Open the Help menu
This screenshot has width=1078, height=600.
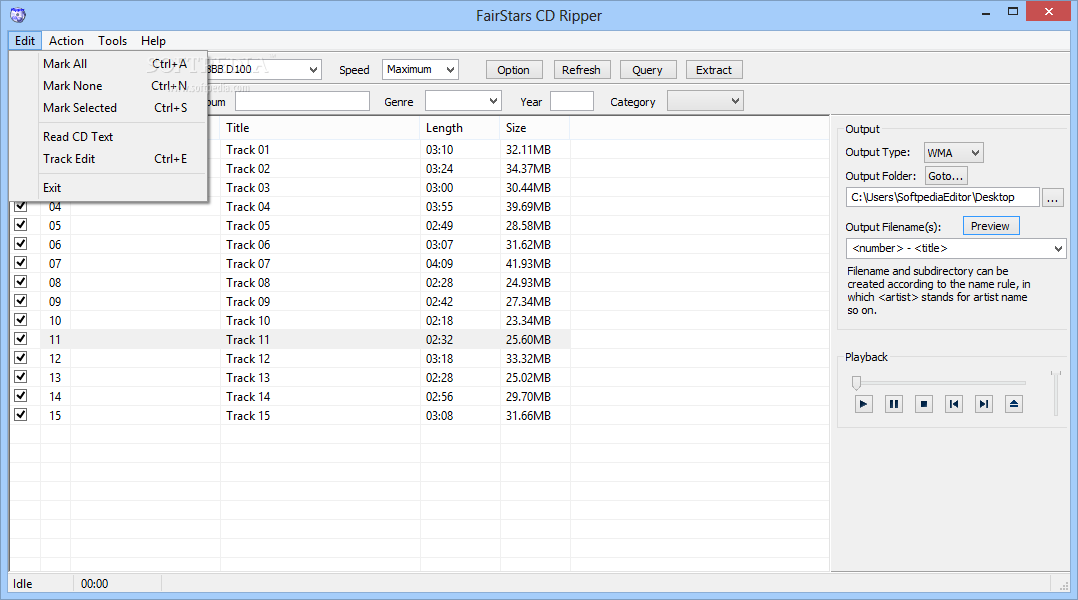pos(153,41)
